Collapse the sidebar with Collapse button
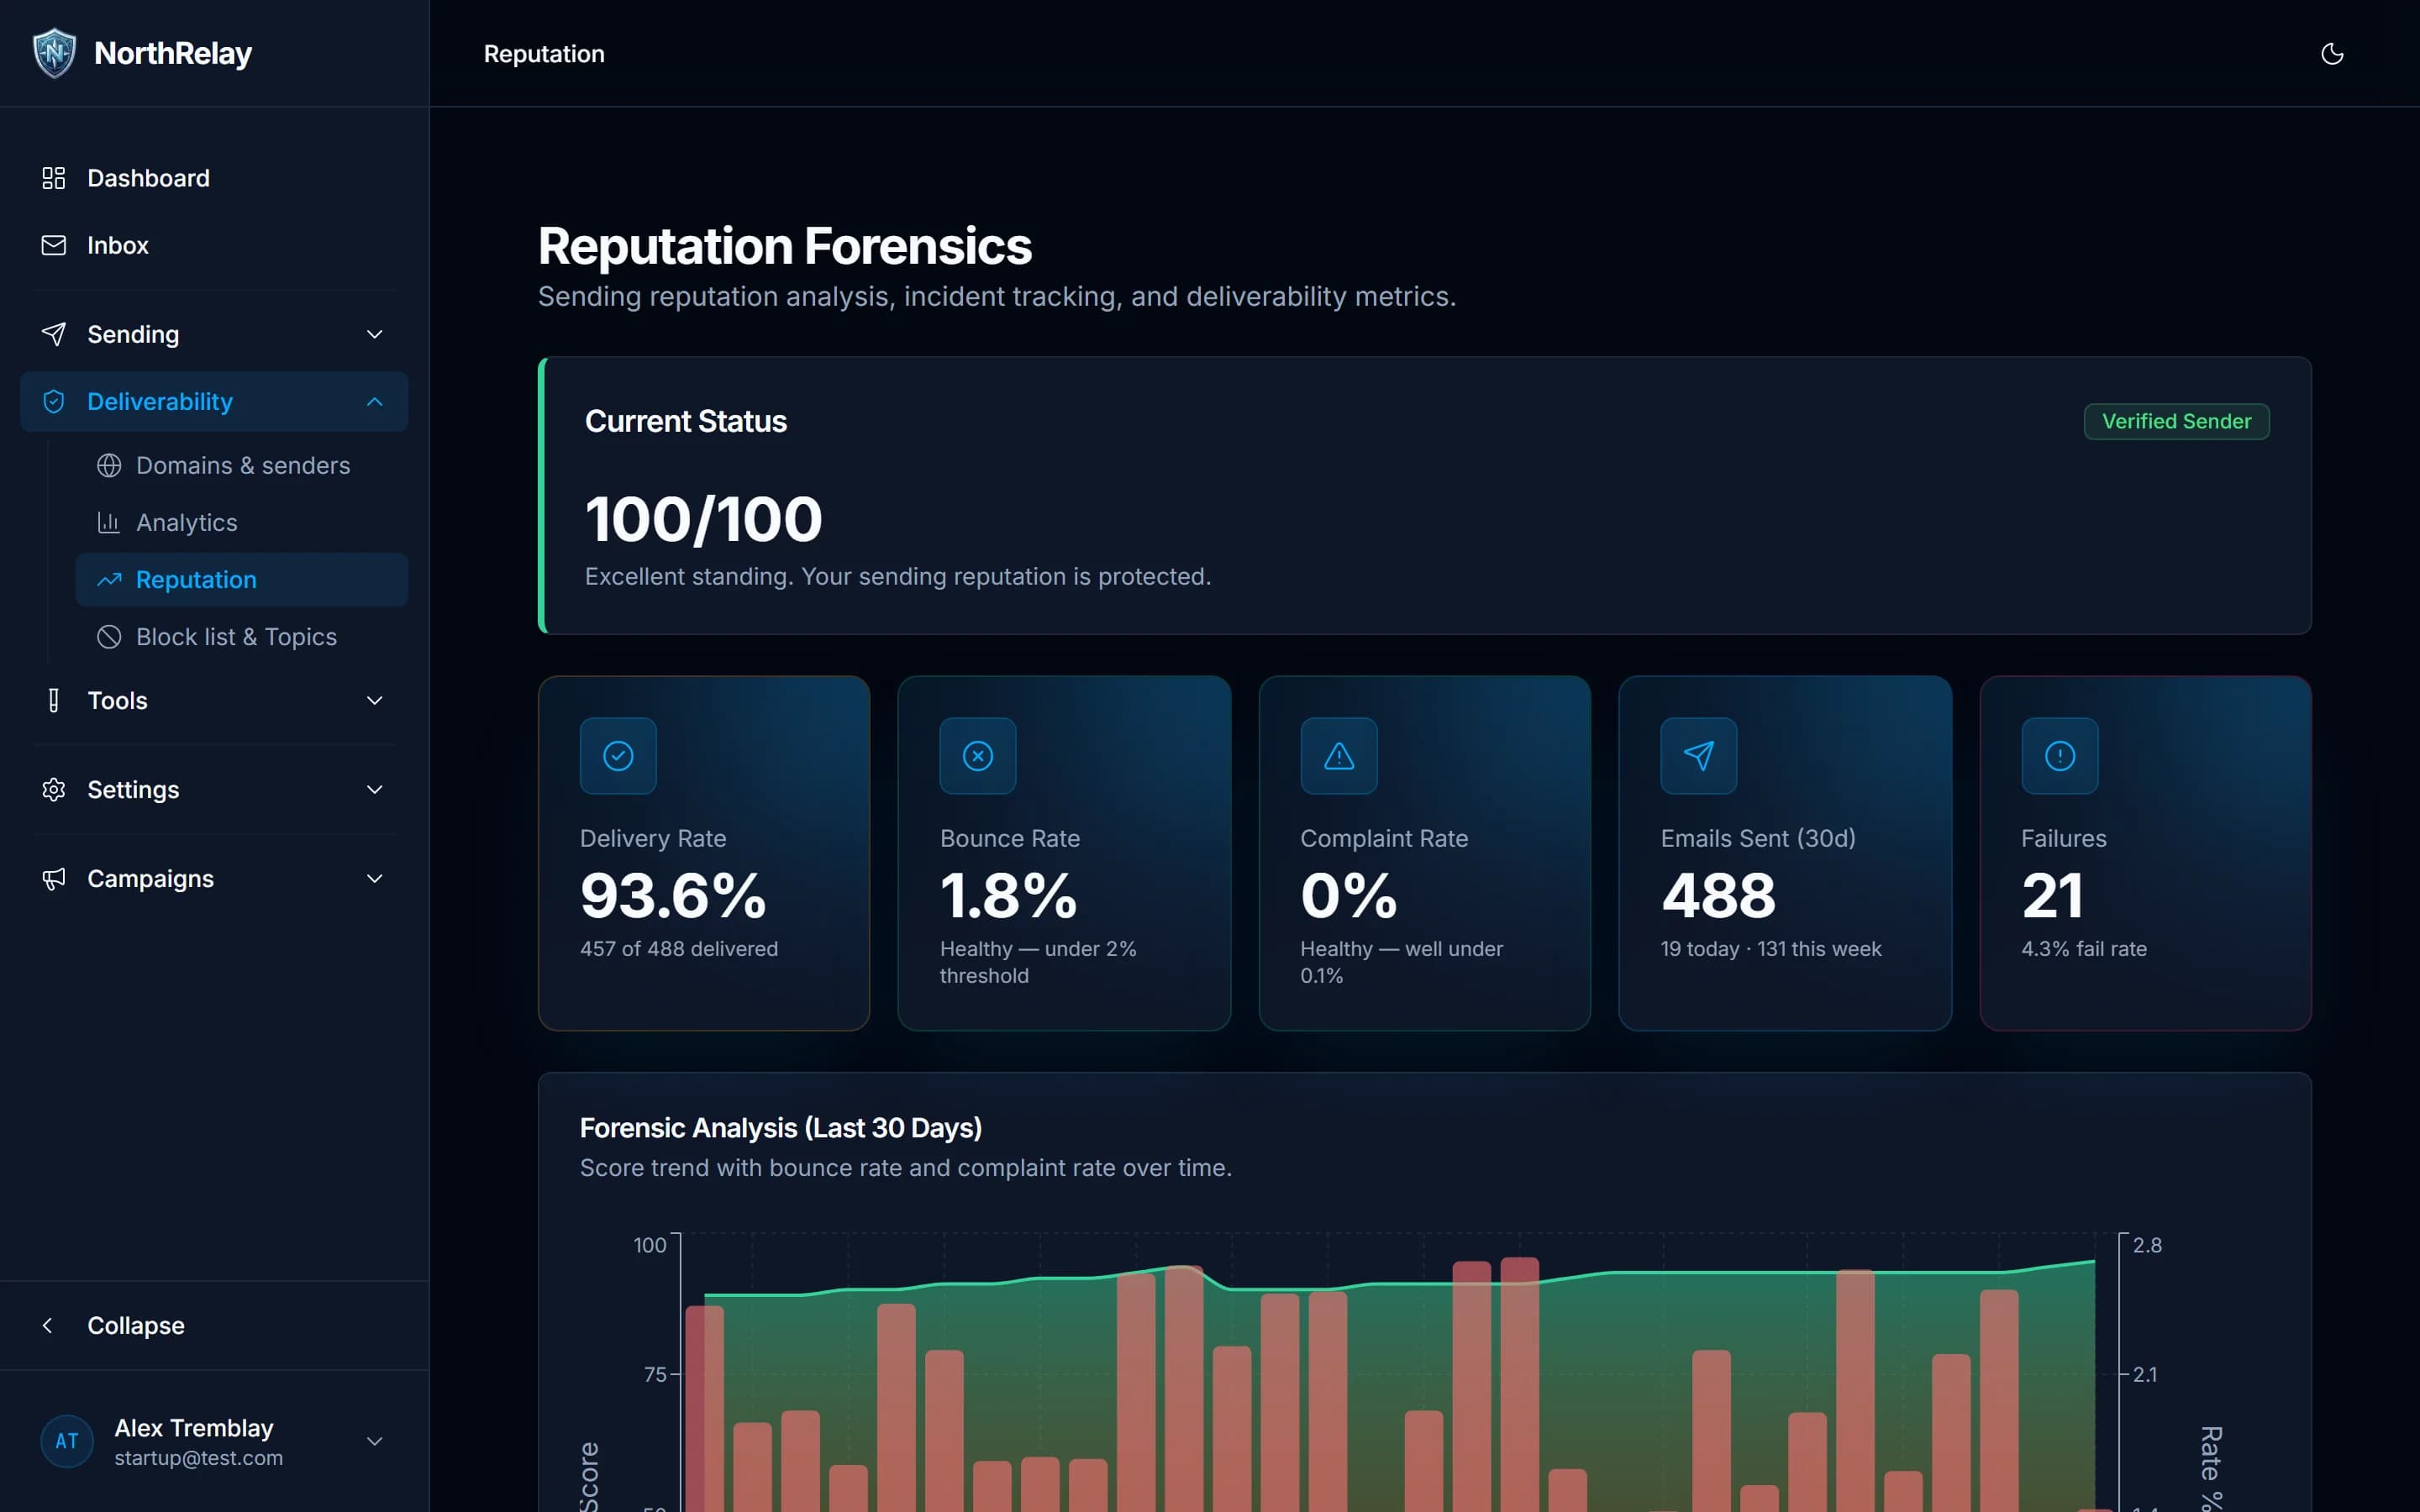This screenshot has width=2420, height=1512. [x=214, y=1325]
